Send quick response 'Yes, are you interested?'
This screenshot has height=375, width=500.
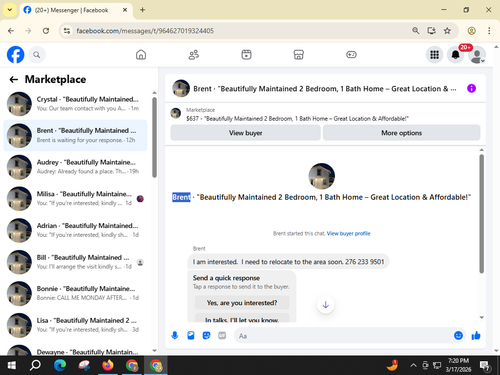click(x=242, y=303)
